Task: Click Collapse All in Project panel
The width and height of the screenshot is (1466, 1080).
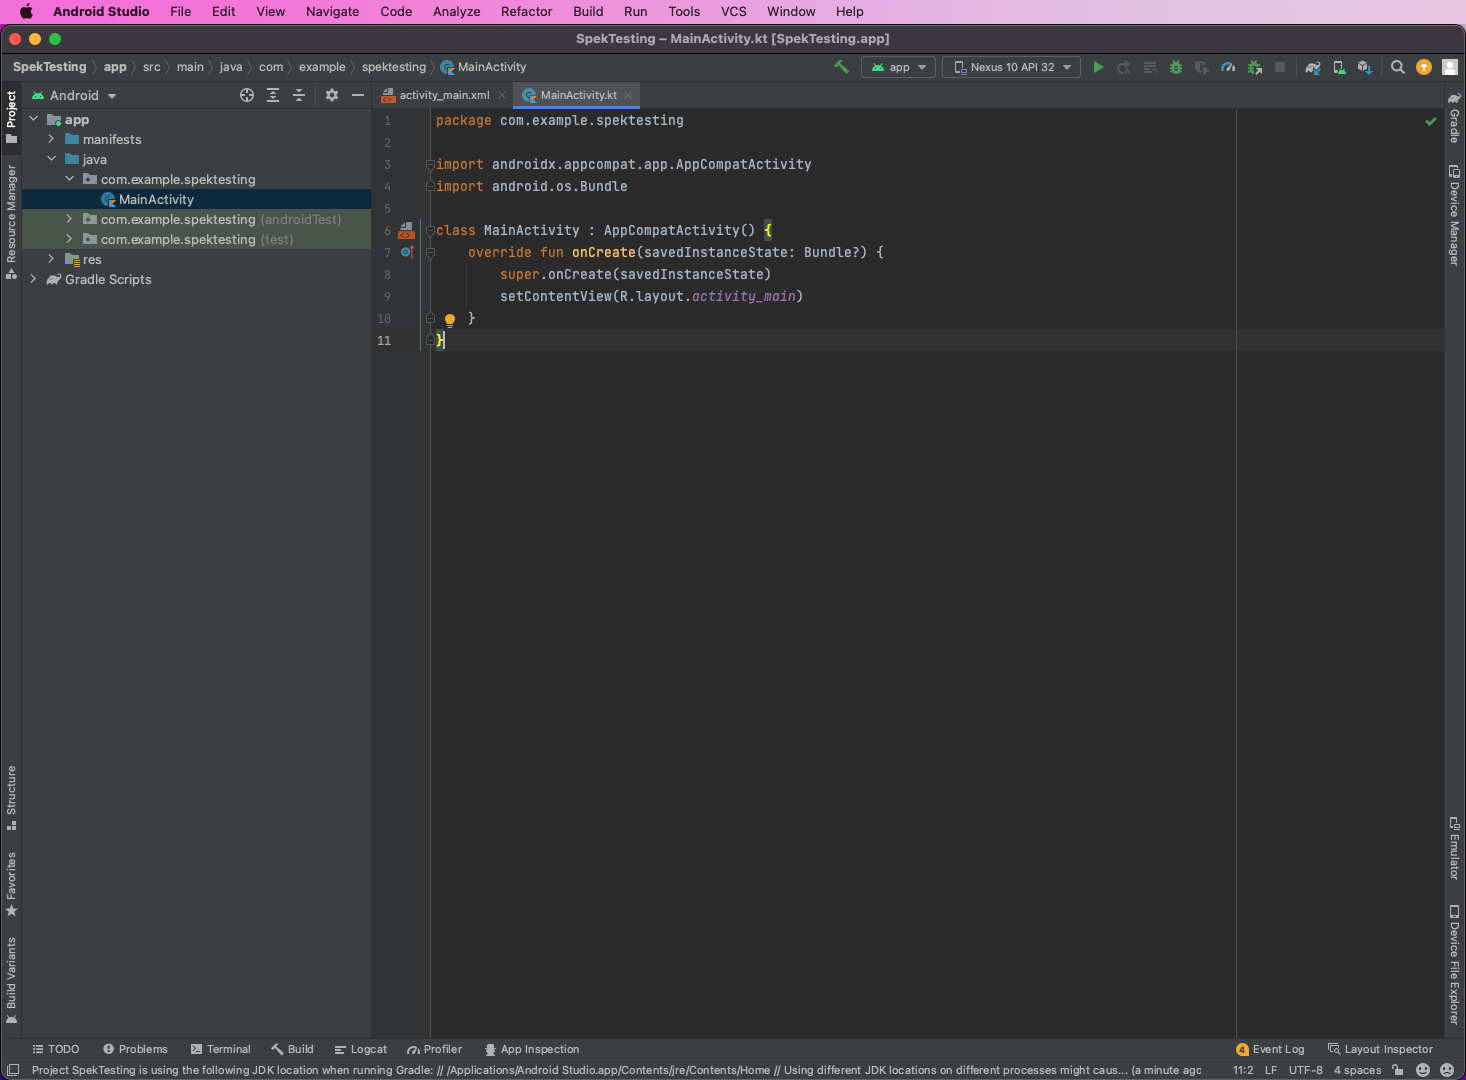Action: (x=299, y=95)
